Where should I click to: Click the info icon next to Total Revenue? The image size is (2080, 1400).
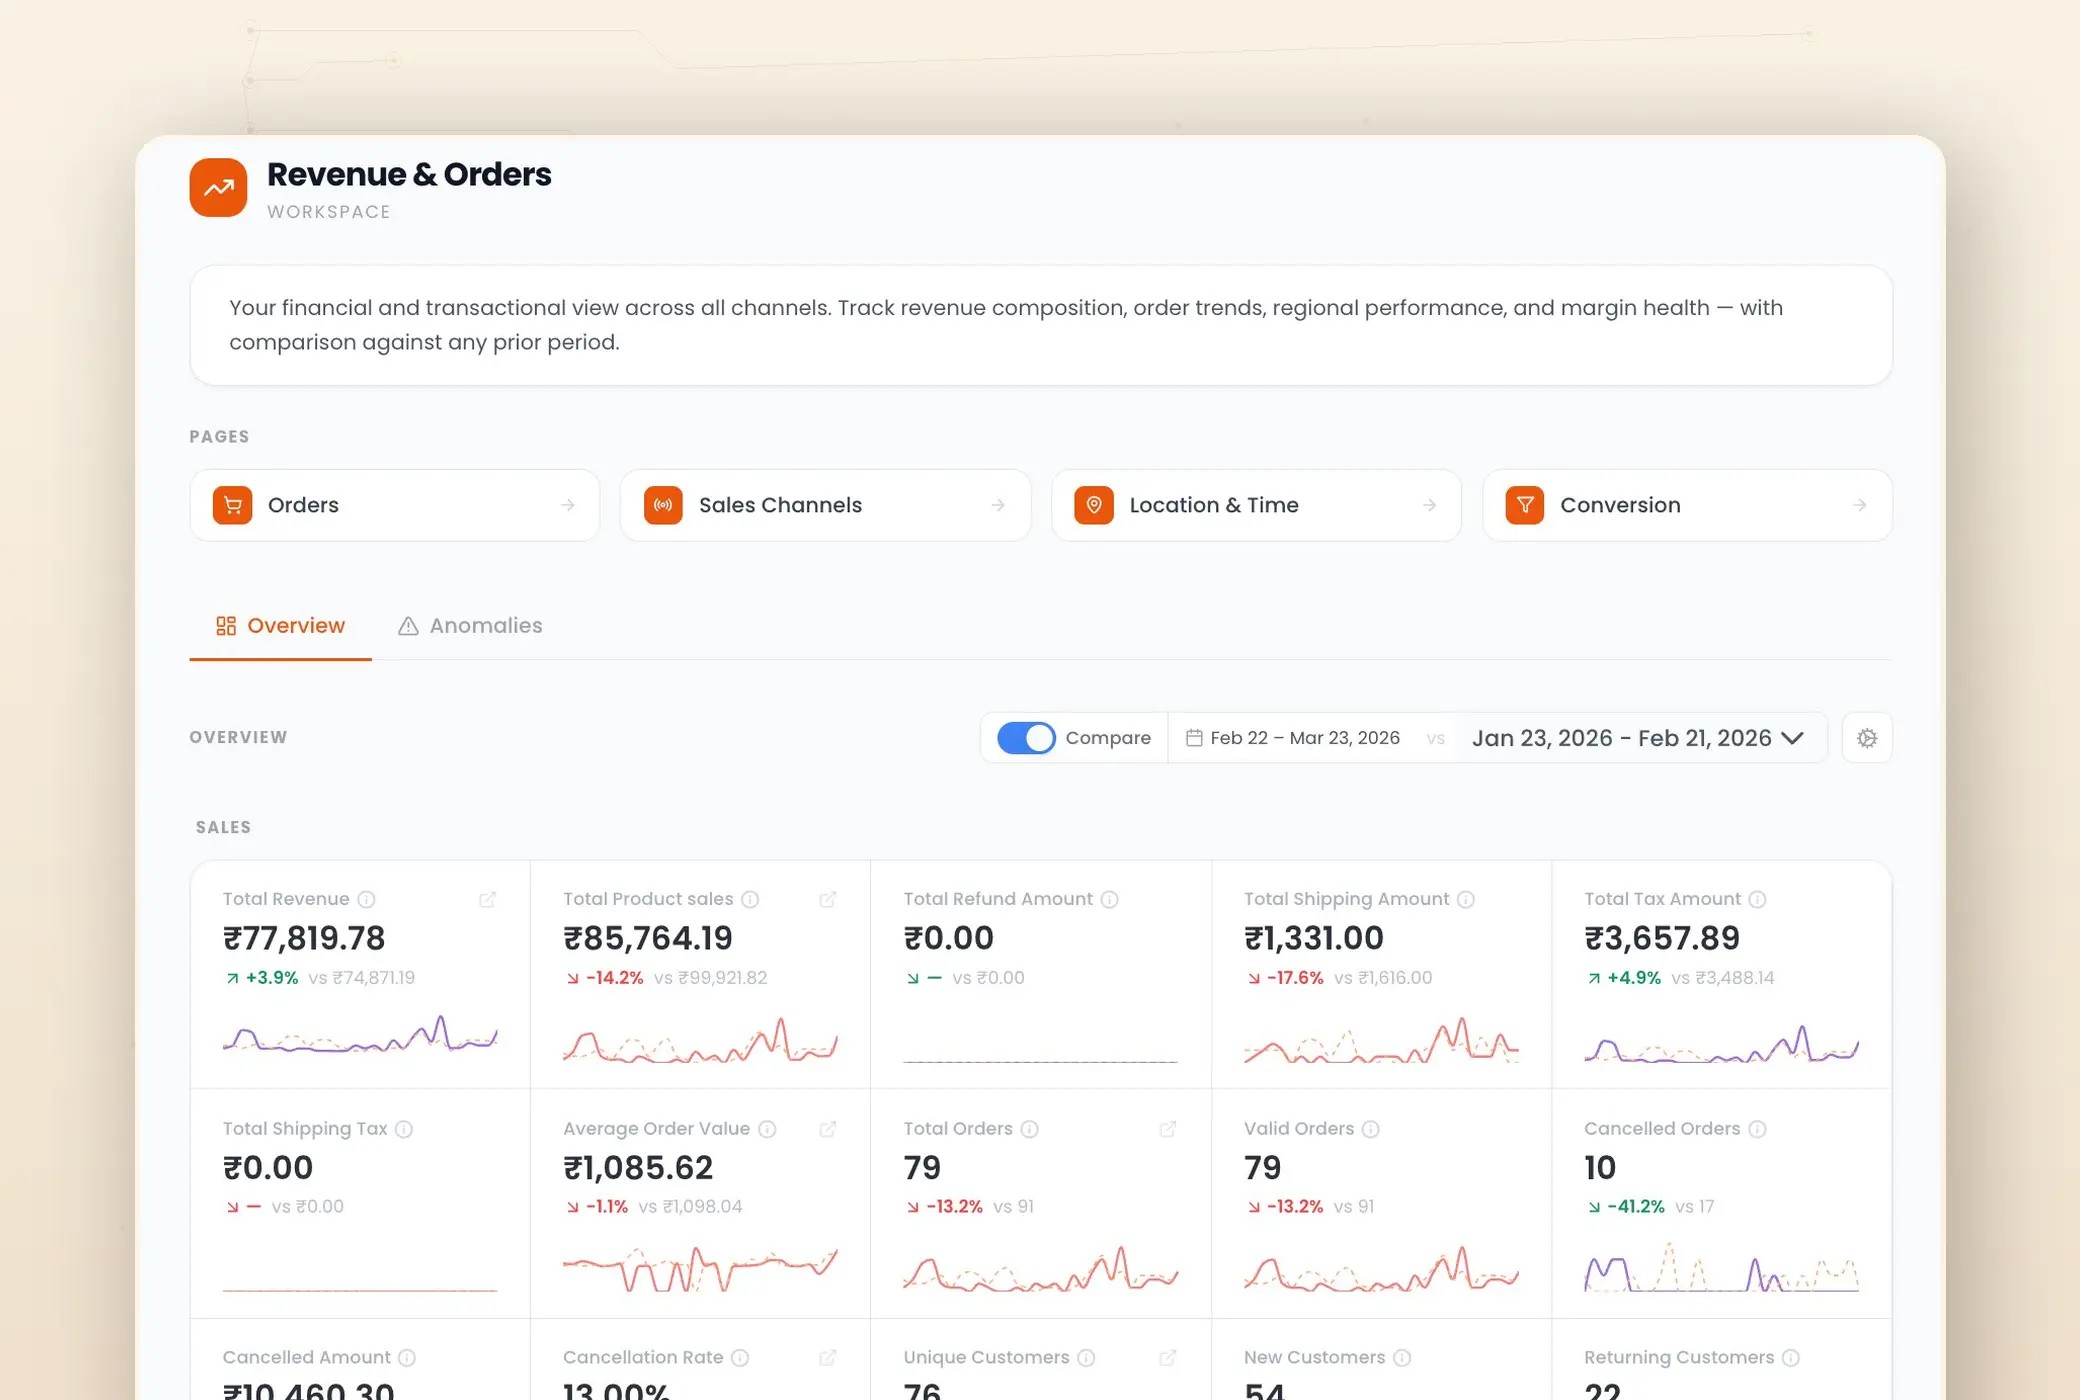tap(364, 899)
